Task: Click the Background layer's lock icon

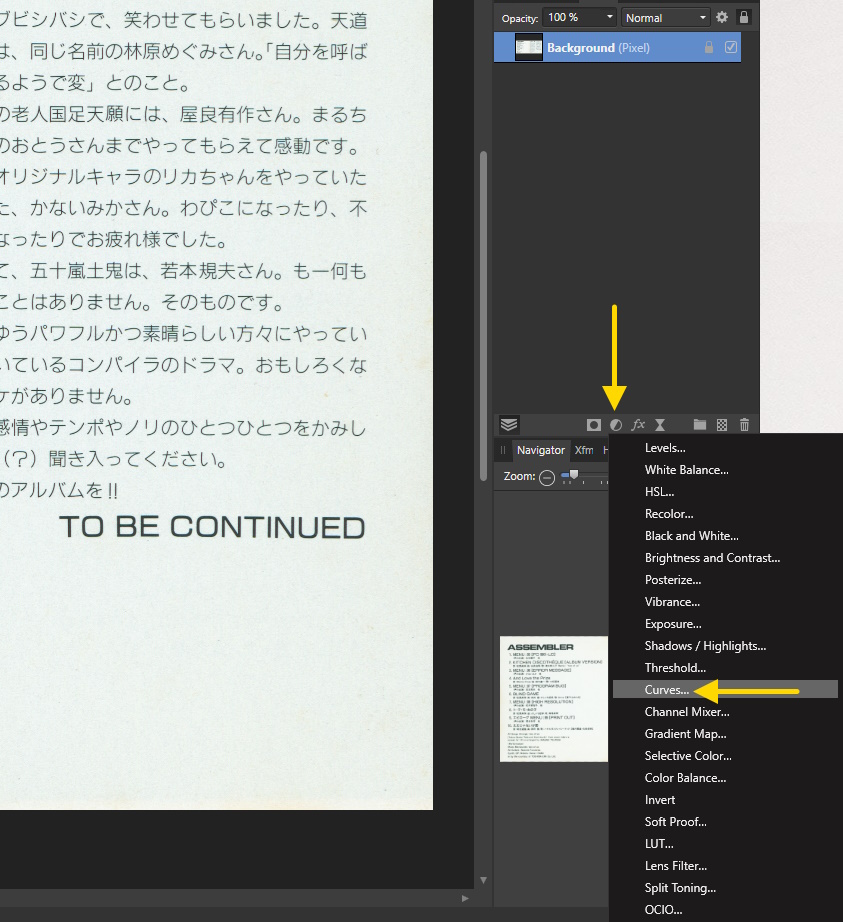Action: [709, 47]
